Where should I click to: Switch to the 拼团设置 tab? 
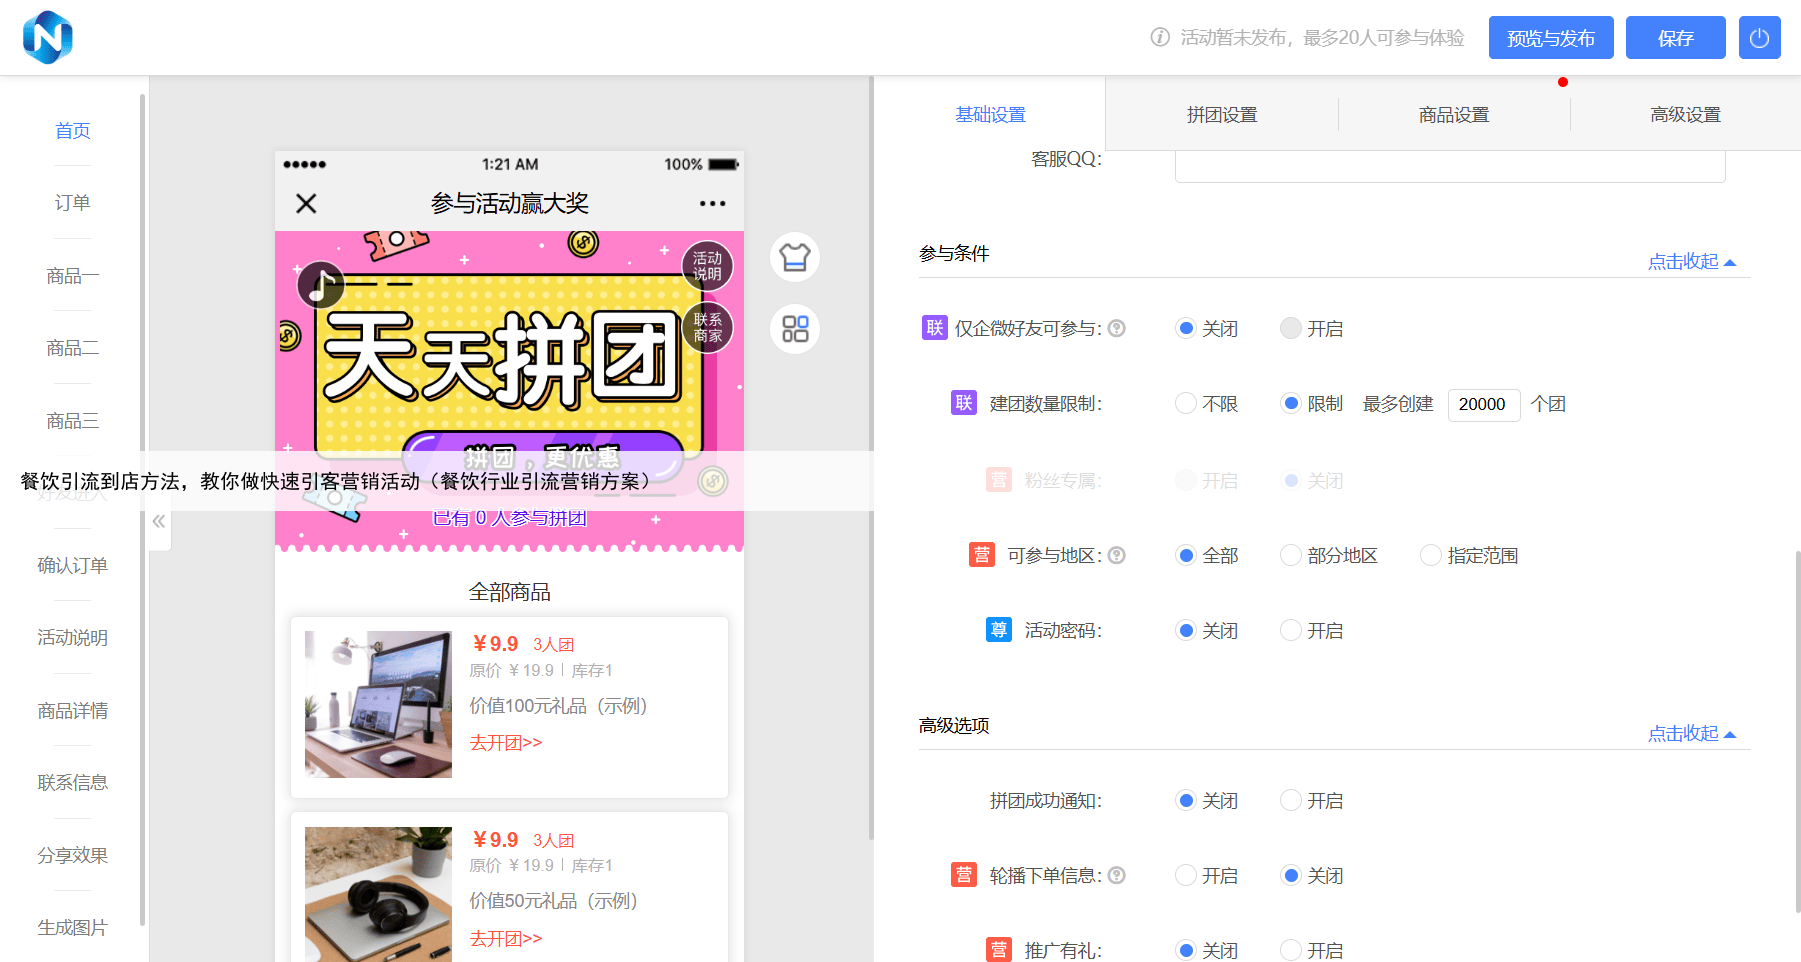pos(1222,115)
